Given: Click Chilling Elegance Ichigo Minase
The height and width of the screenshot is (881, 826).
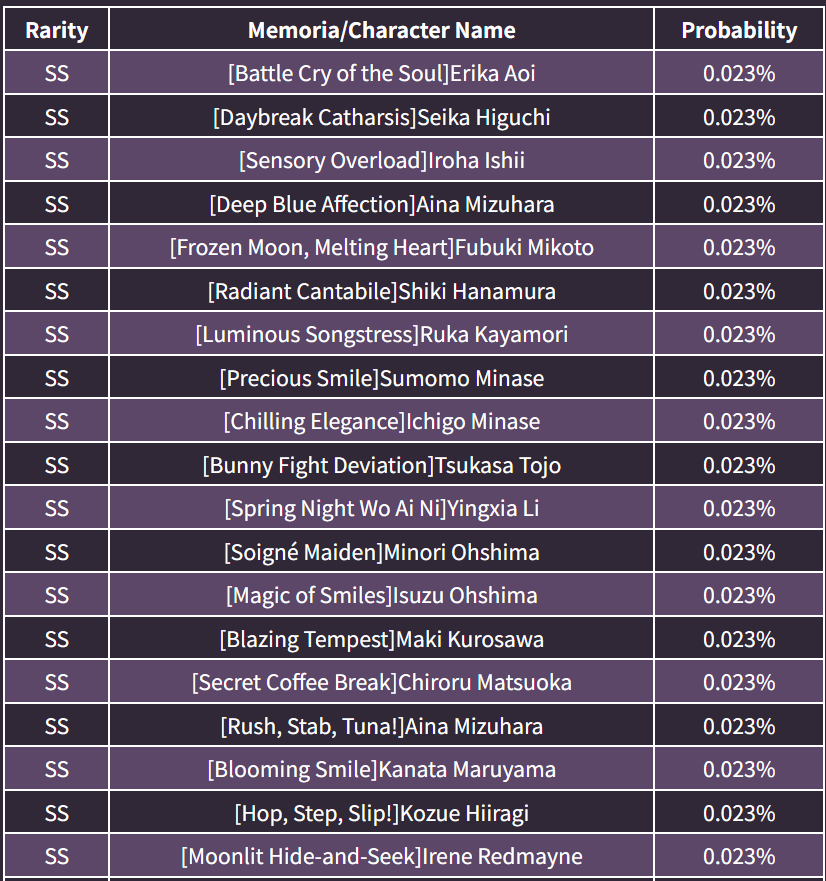Looking at the screenshot, I should [x=381, y=421].
